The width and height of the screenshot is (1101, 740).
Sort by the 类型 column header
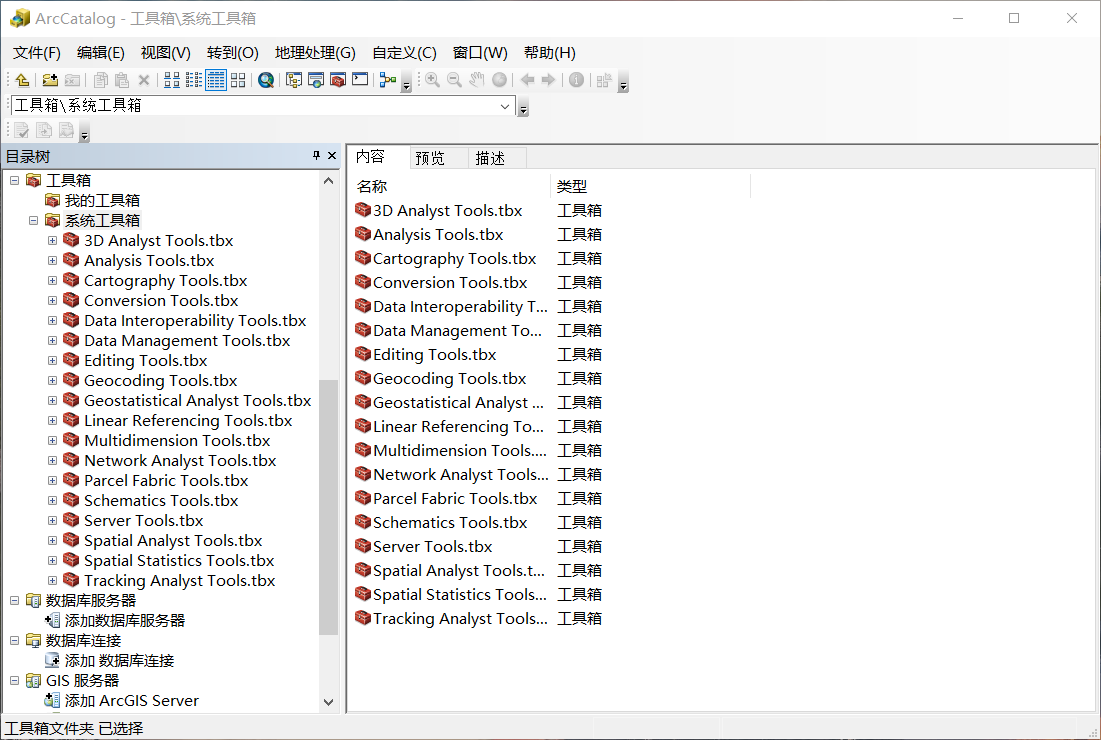[x=651, y=187]
